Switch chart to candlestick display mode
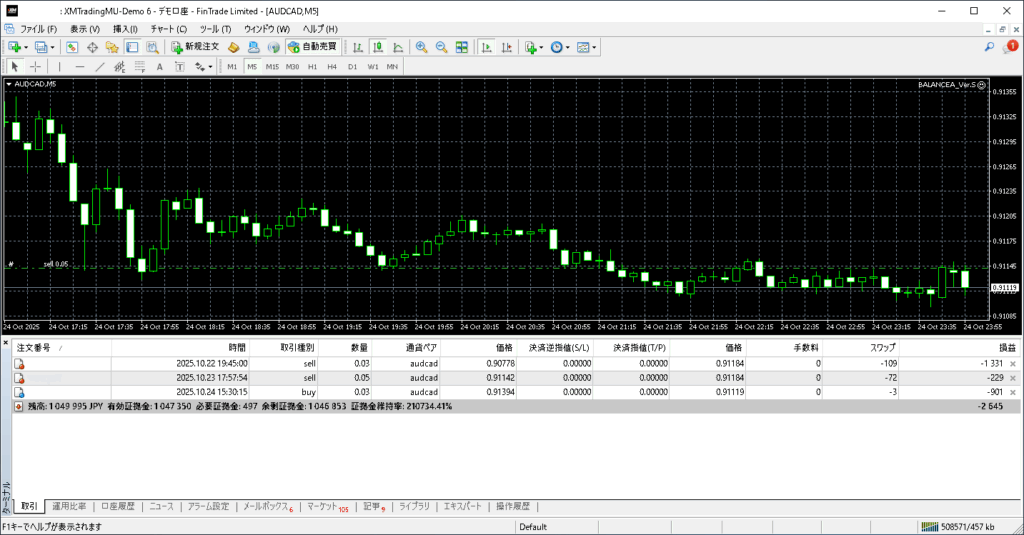This screenshot has height=535, width=1024. (380, 47)
